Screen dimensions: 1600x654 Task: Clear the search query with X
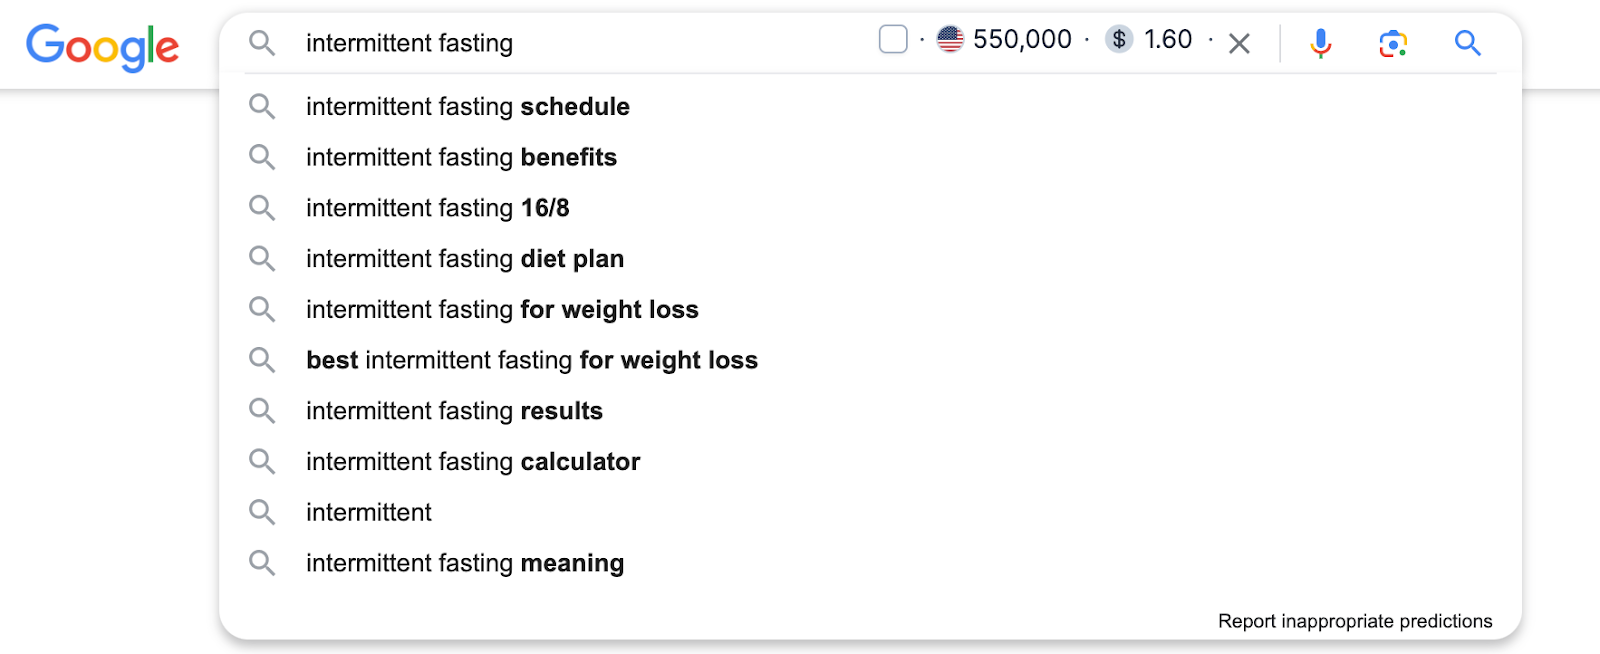1239,43
